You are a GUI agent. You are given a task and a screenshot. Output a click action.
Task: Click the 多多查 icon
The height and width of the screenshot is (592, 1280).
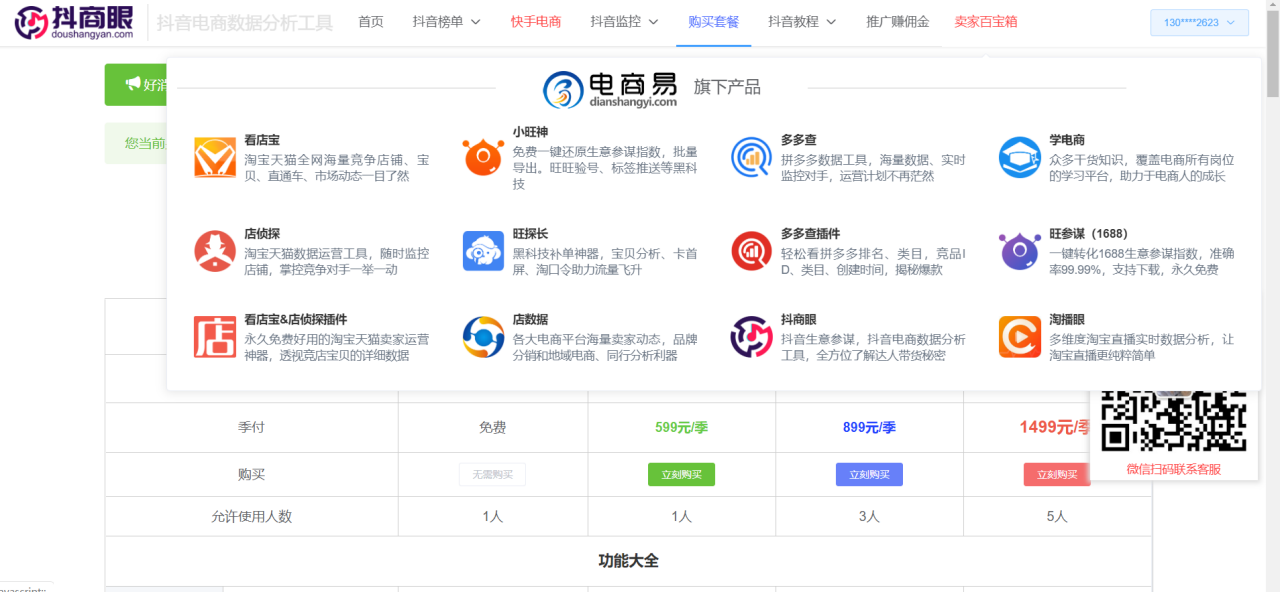(751, 157)
